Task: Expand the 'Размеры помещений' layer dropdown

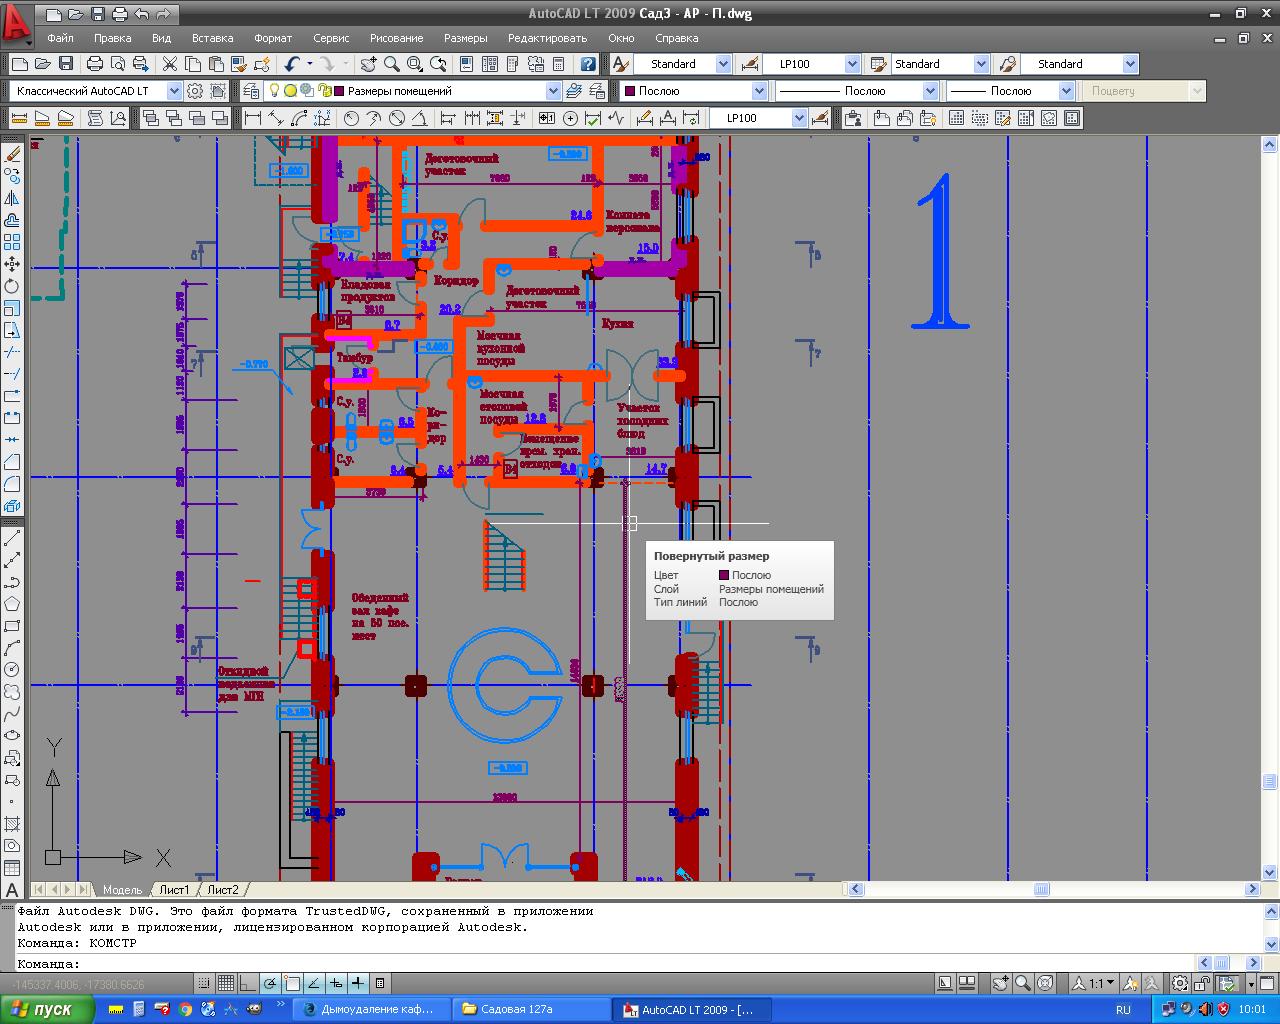Action: [x=553, y=91]
